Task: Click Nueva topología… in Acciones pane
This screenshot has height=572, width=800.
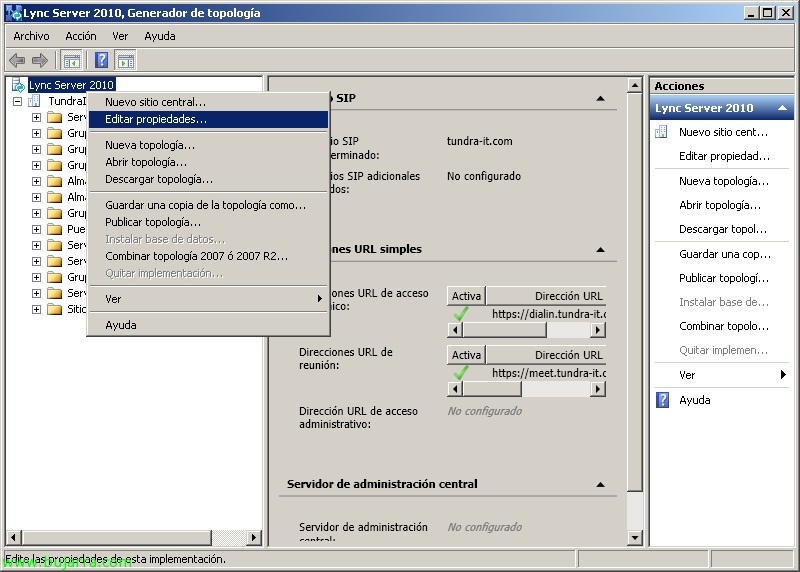Action: tap(721, 181)
